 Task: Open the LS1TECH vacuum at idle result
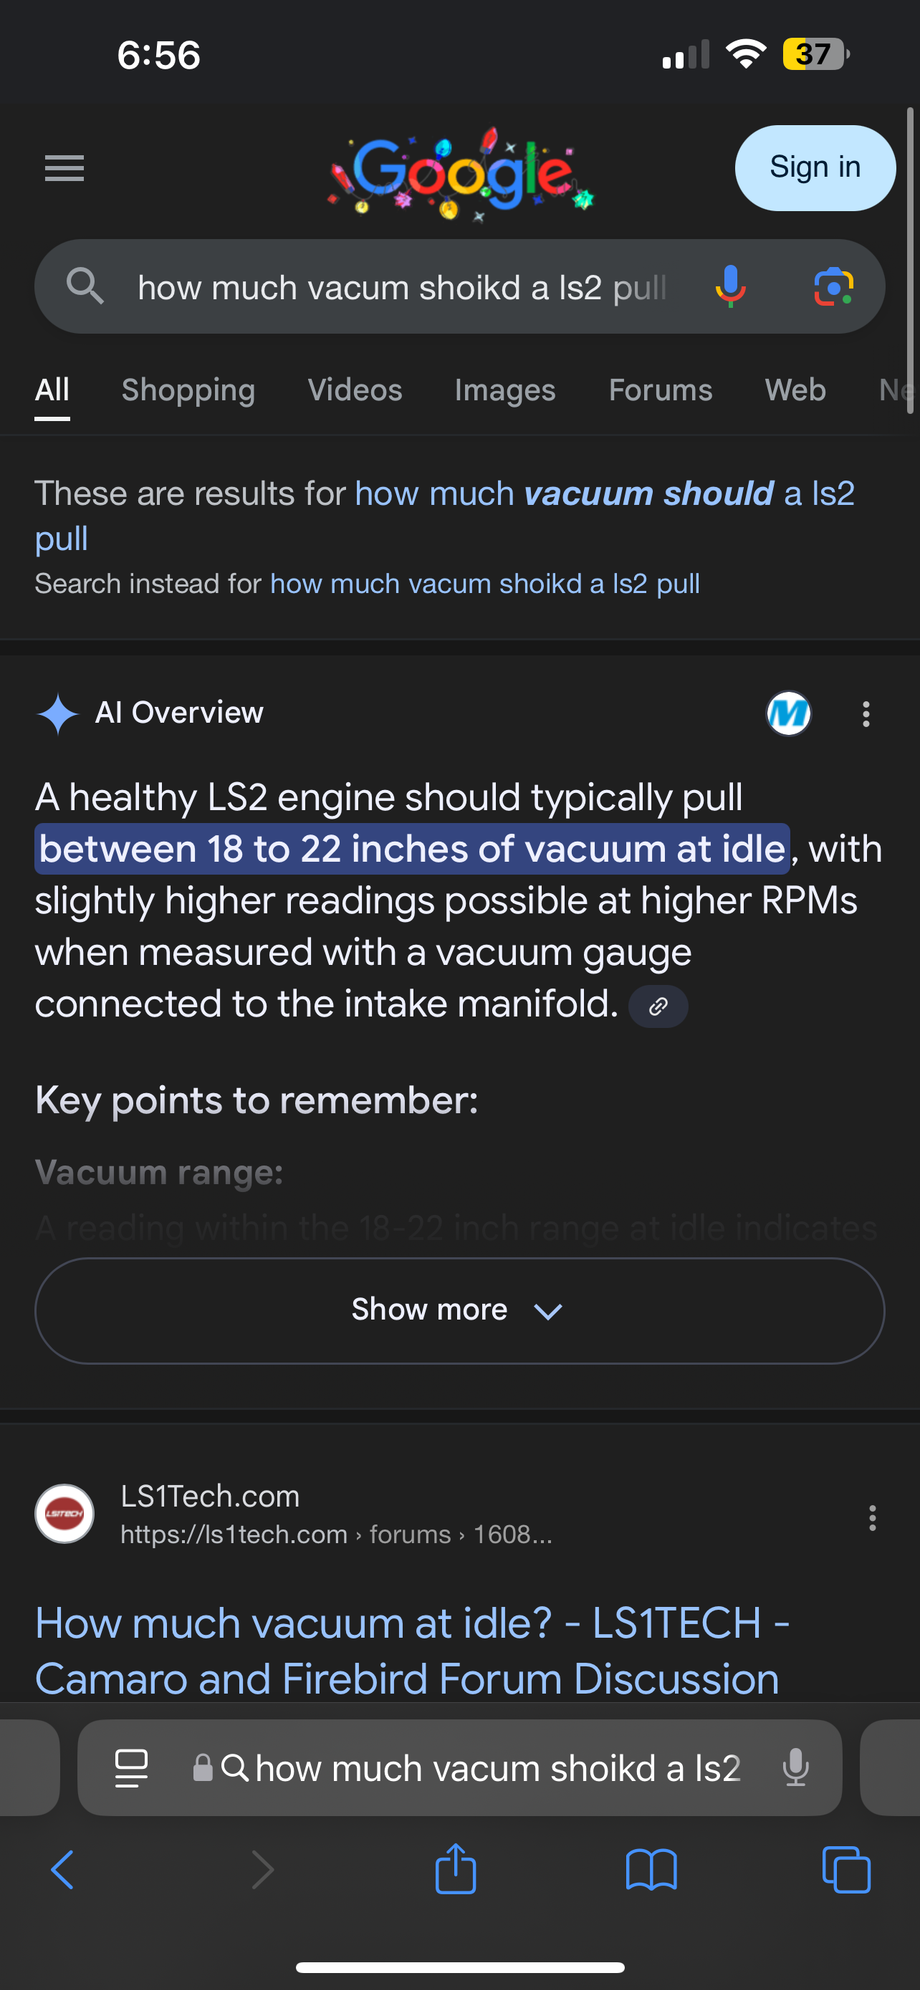[412, 1651]
